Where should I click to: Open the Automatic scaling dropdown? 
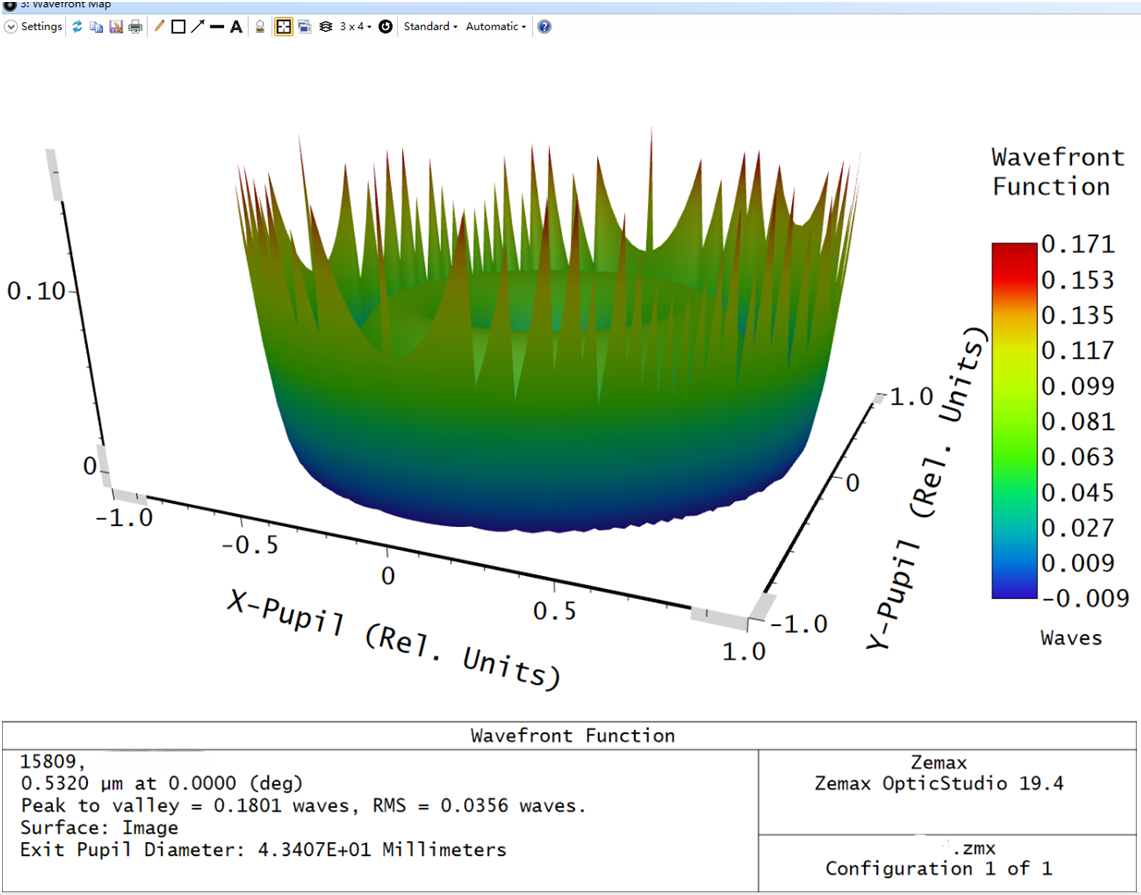point(495,27)
